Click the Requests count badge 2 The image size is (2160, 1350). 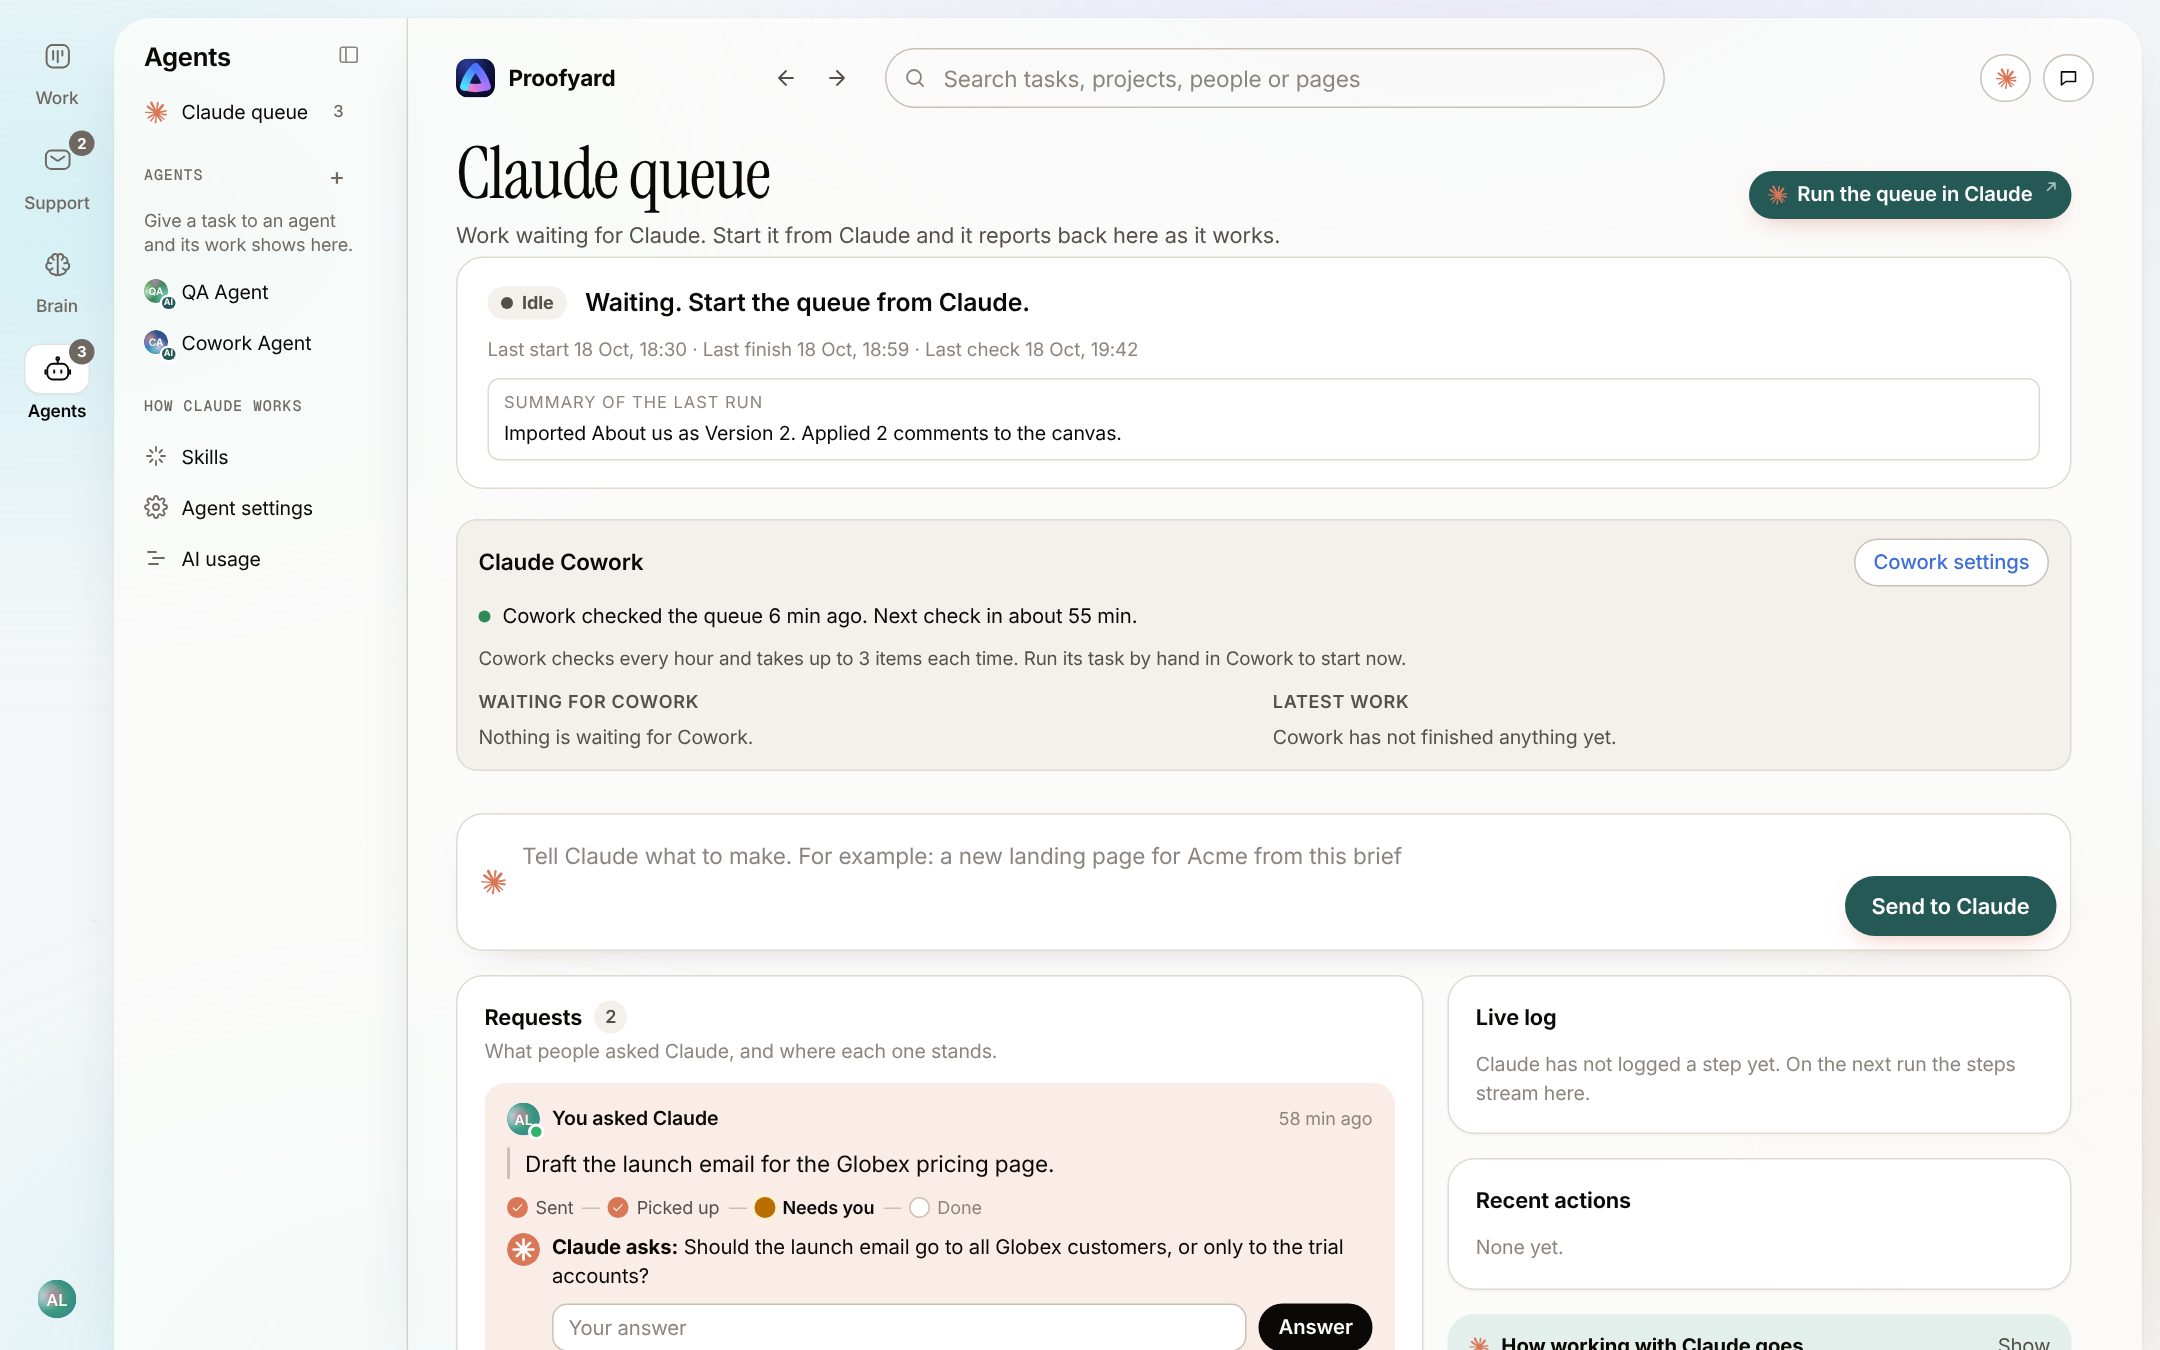(610, 1017)
